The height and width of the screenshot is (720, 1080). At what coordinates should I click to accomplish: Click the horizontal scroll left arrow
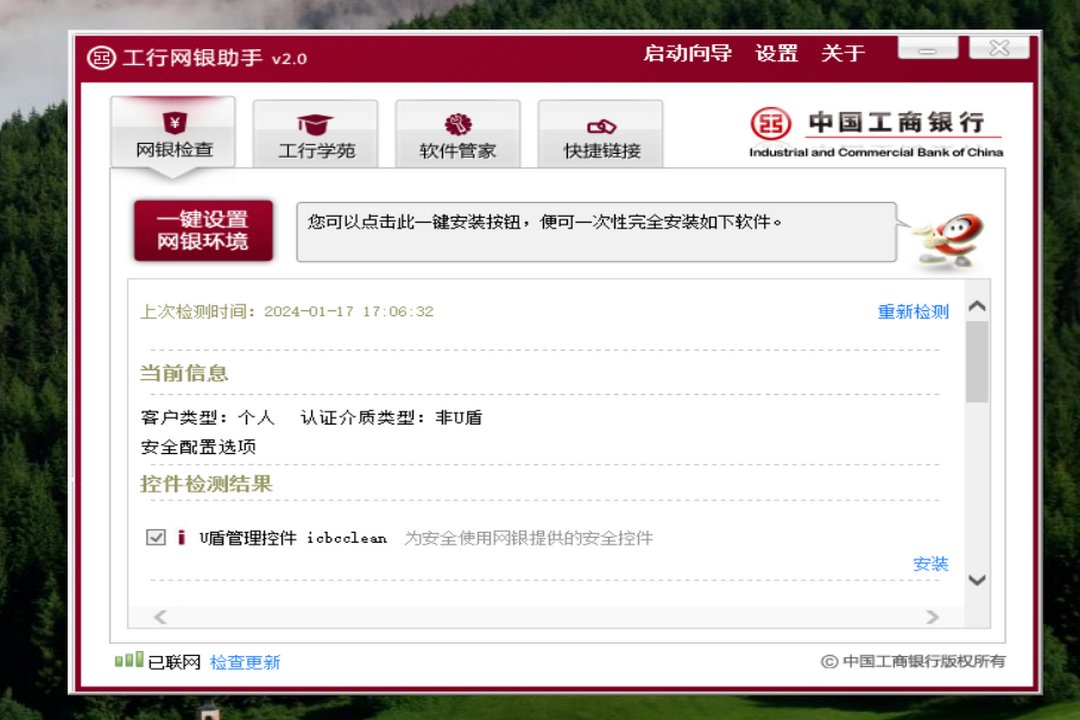pyautogui.click(x=160, y=617)
